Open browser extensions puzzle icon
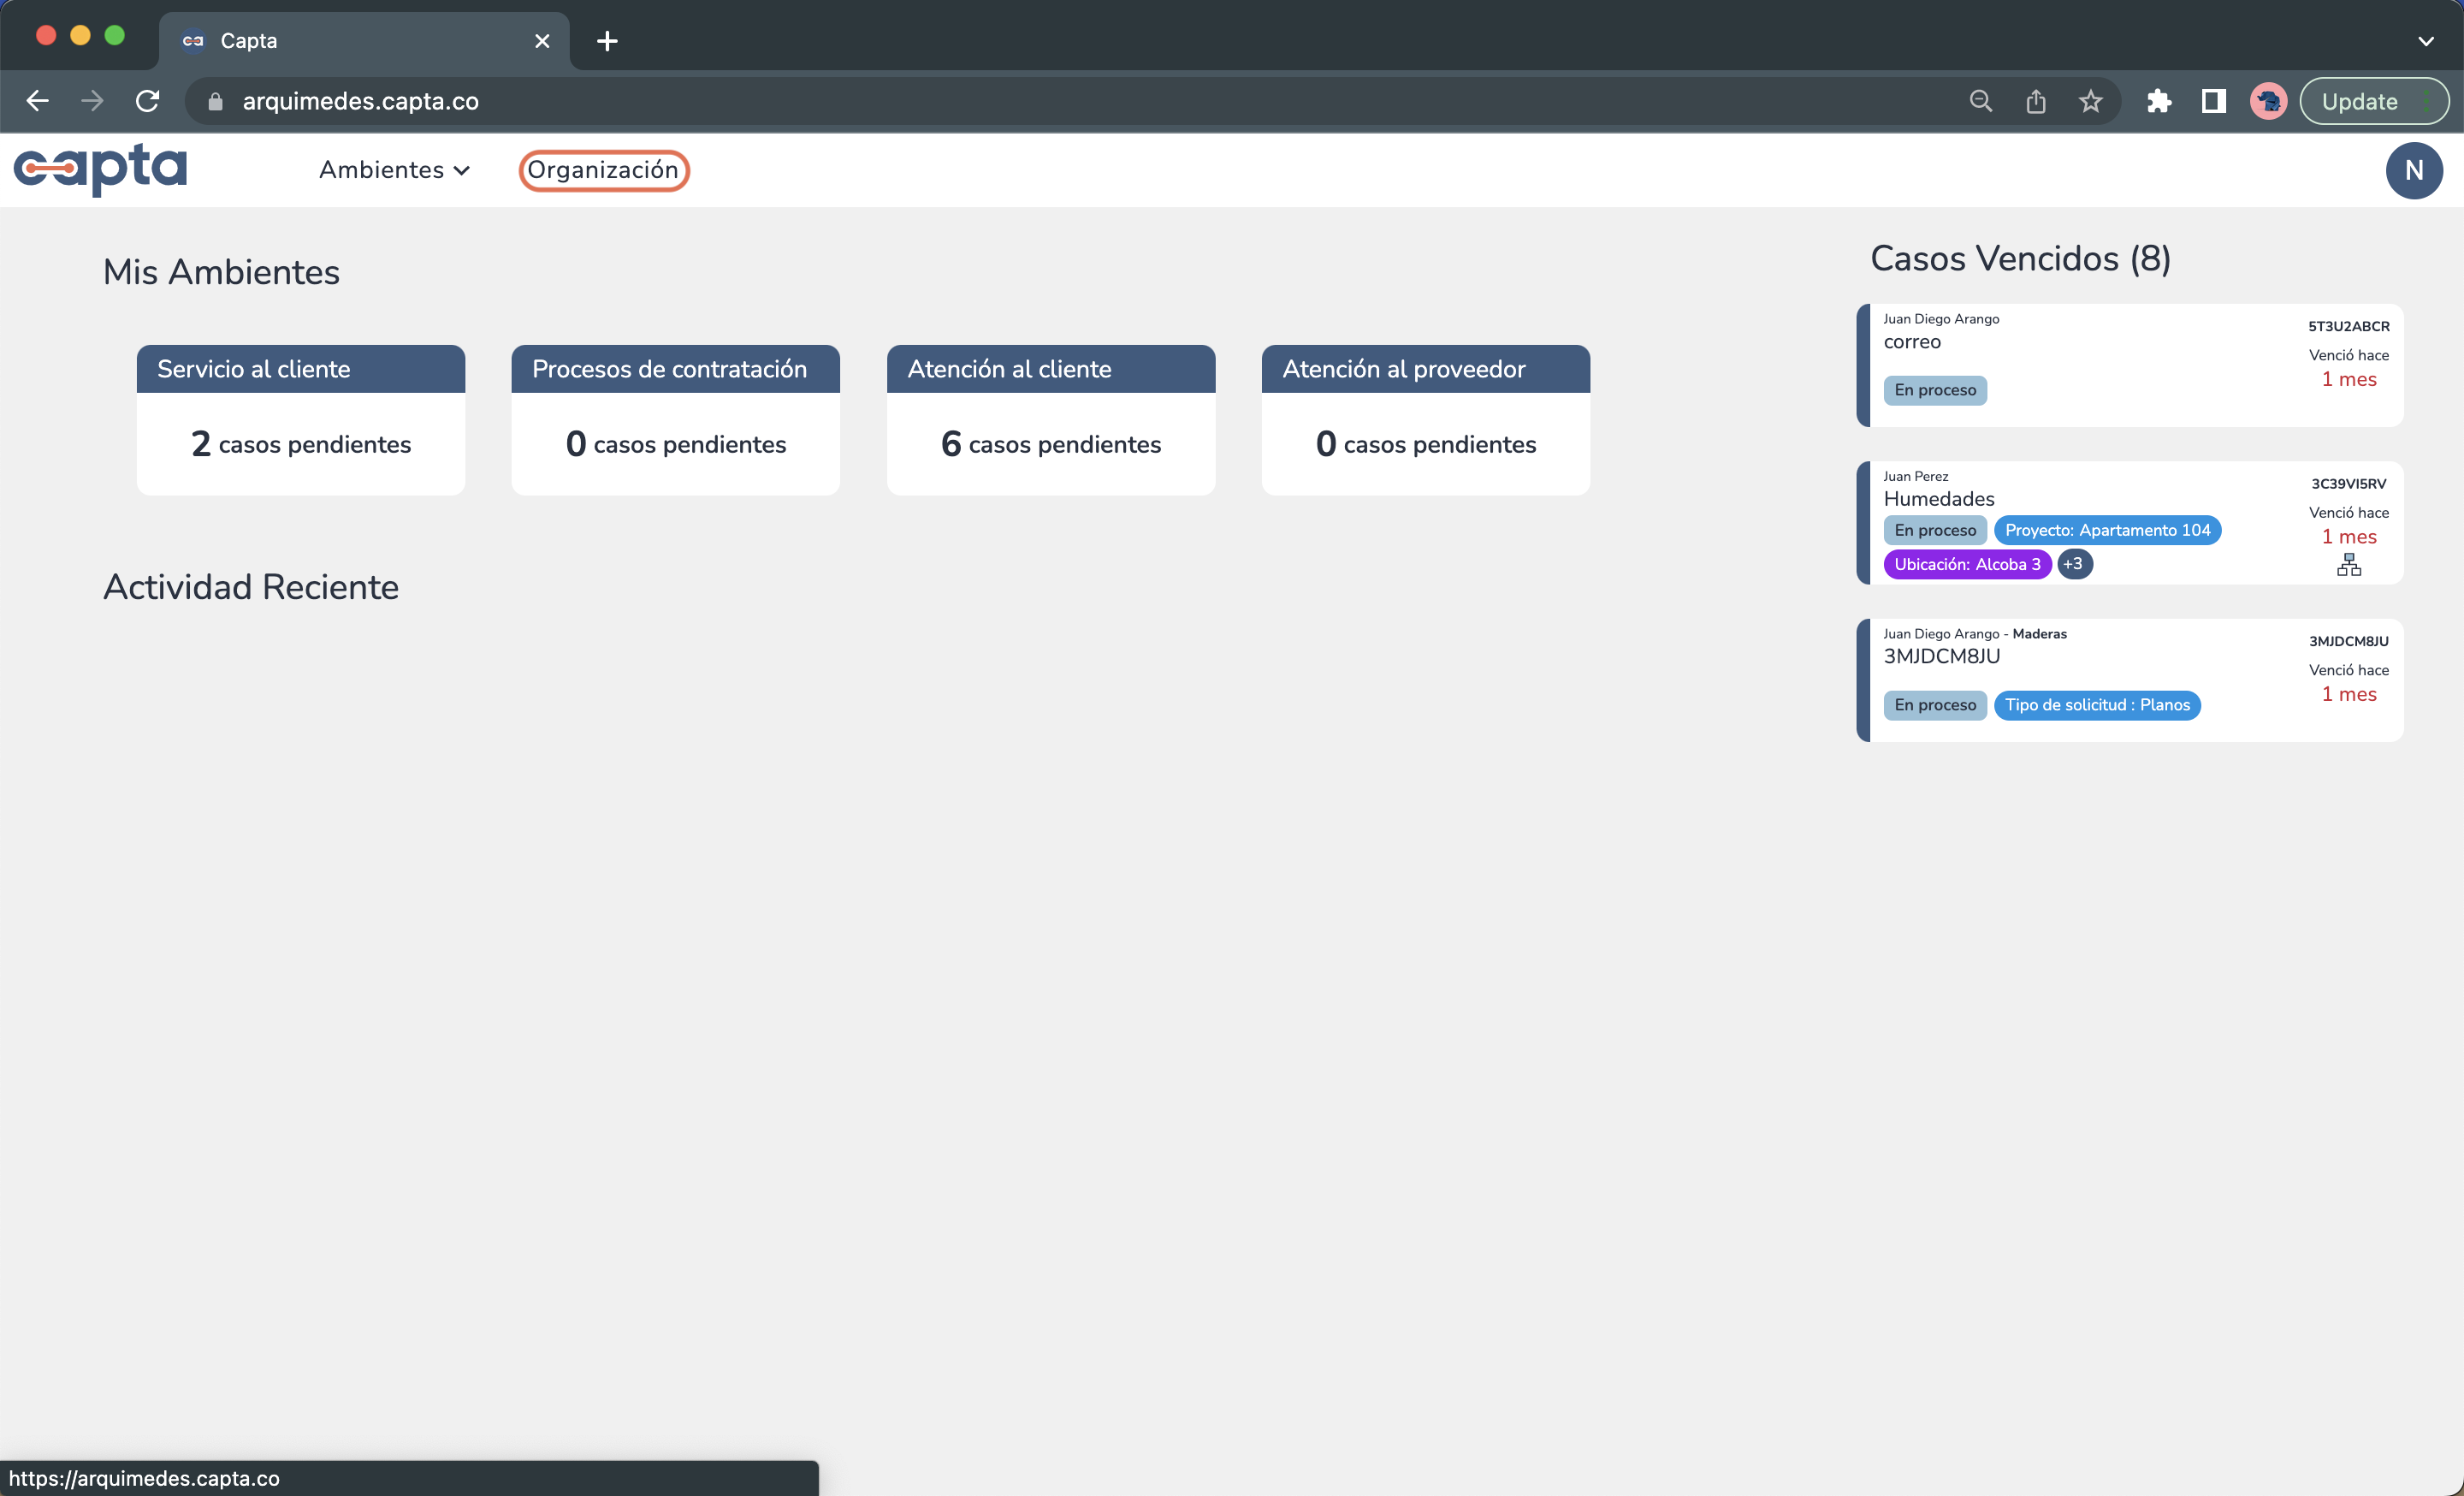Image resolution: width=2464 pixels, height=1496 pixels. (2158, 101)
